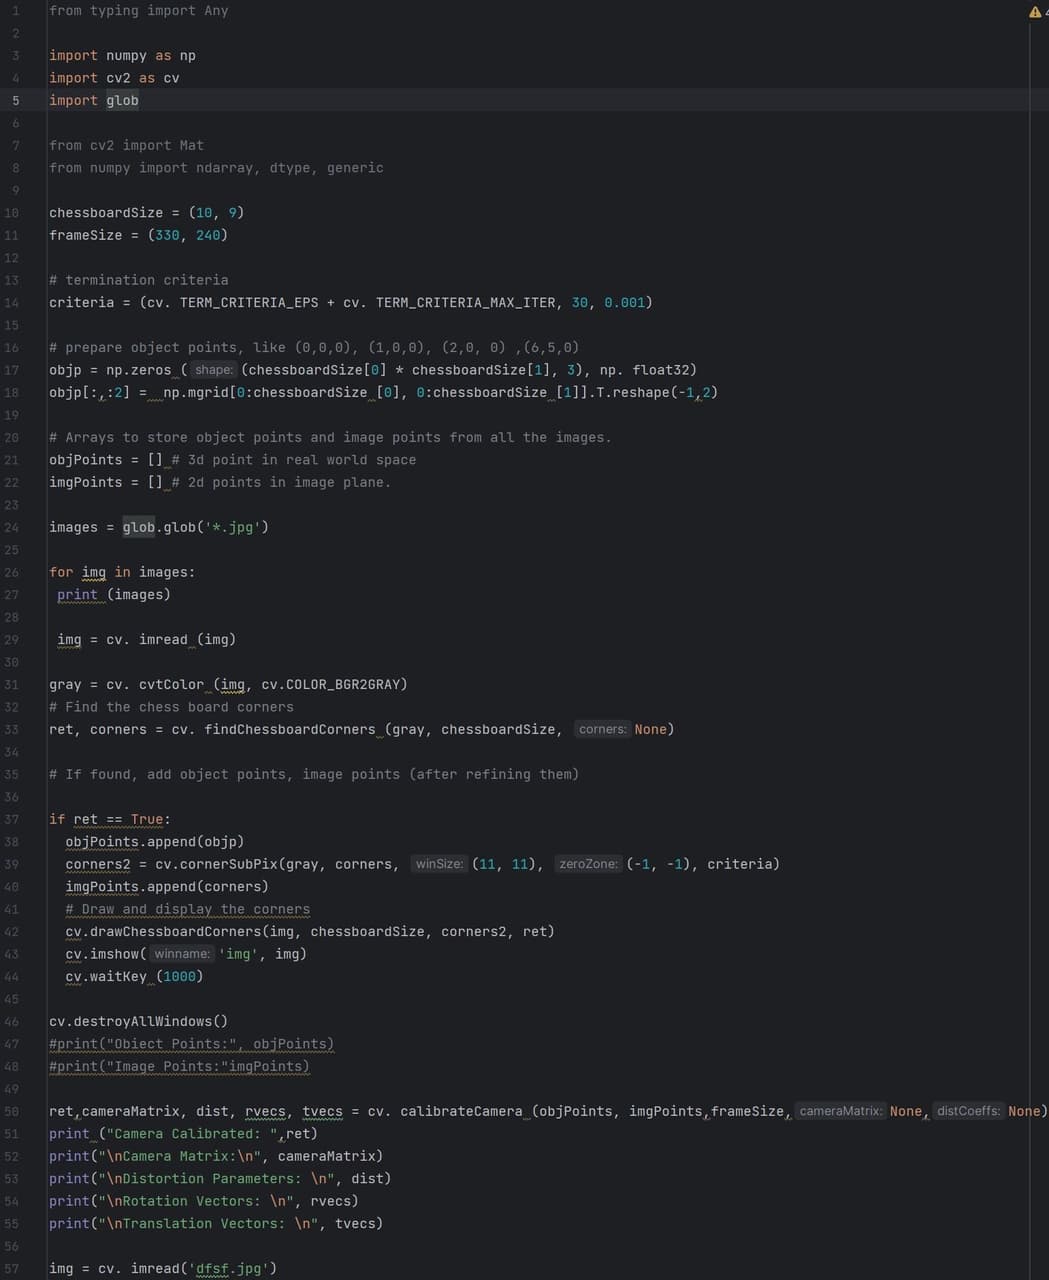
Task: Select line number 37 in the gutter
Action: 14,819
